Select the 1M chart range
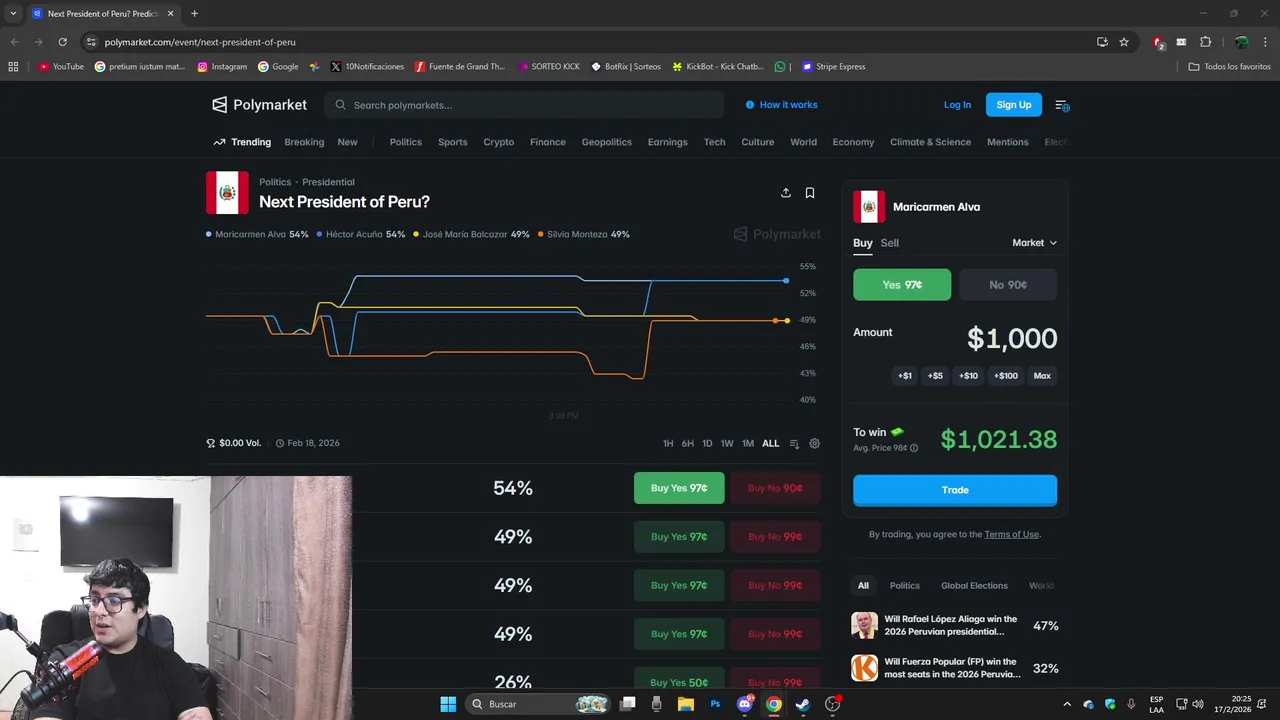 (748, 443)
